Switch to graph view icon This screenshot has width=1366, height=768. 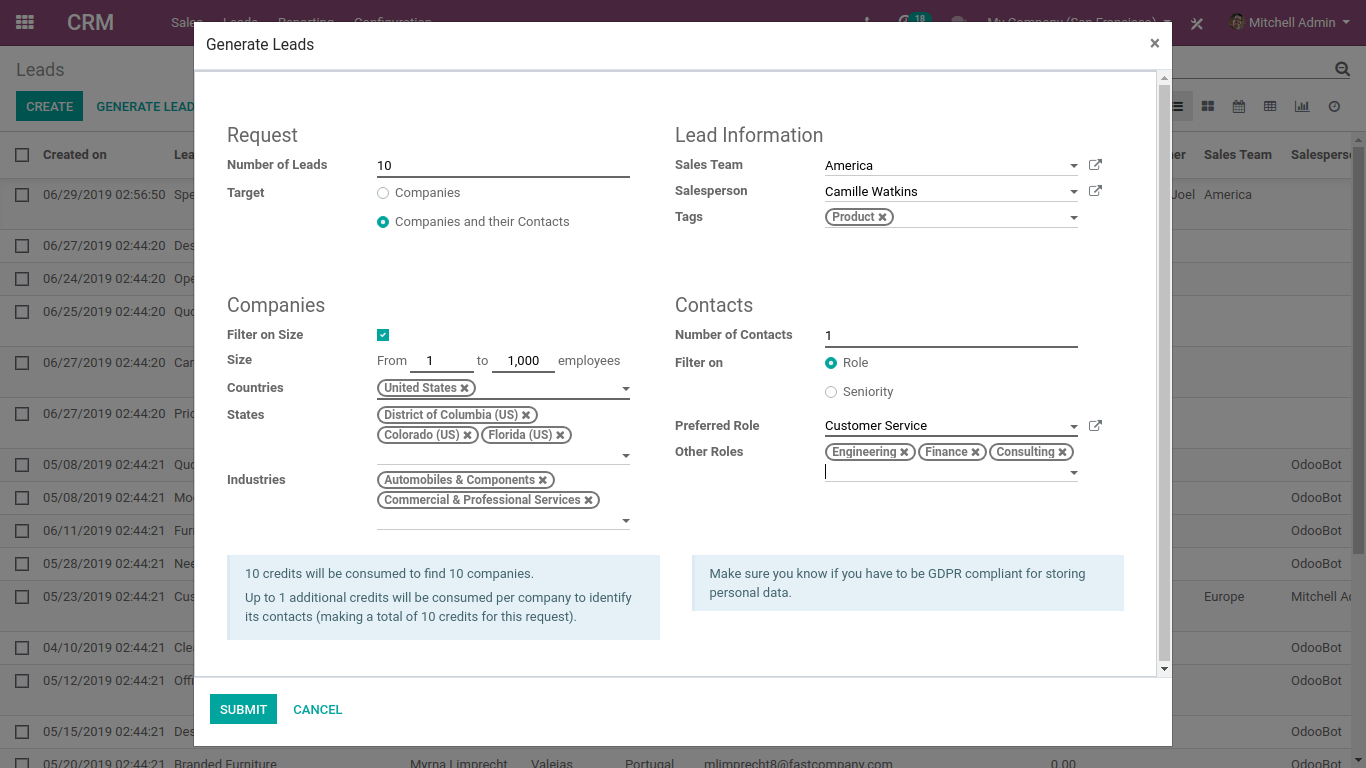point(1302,106)
